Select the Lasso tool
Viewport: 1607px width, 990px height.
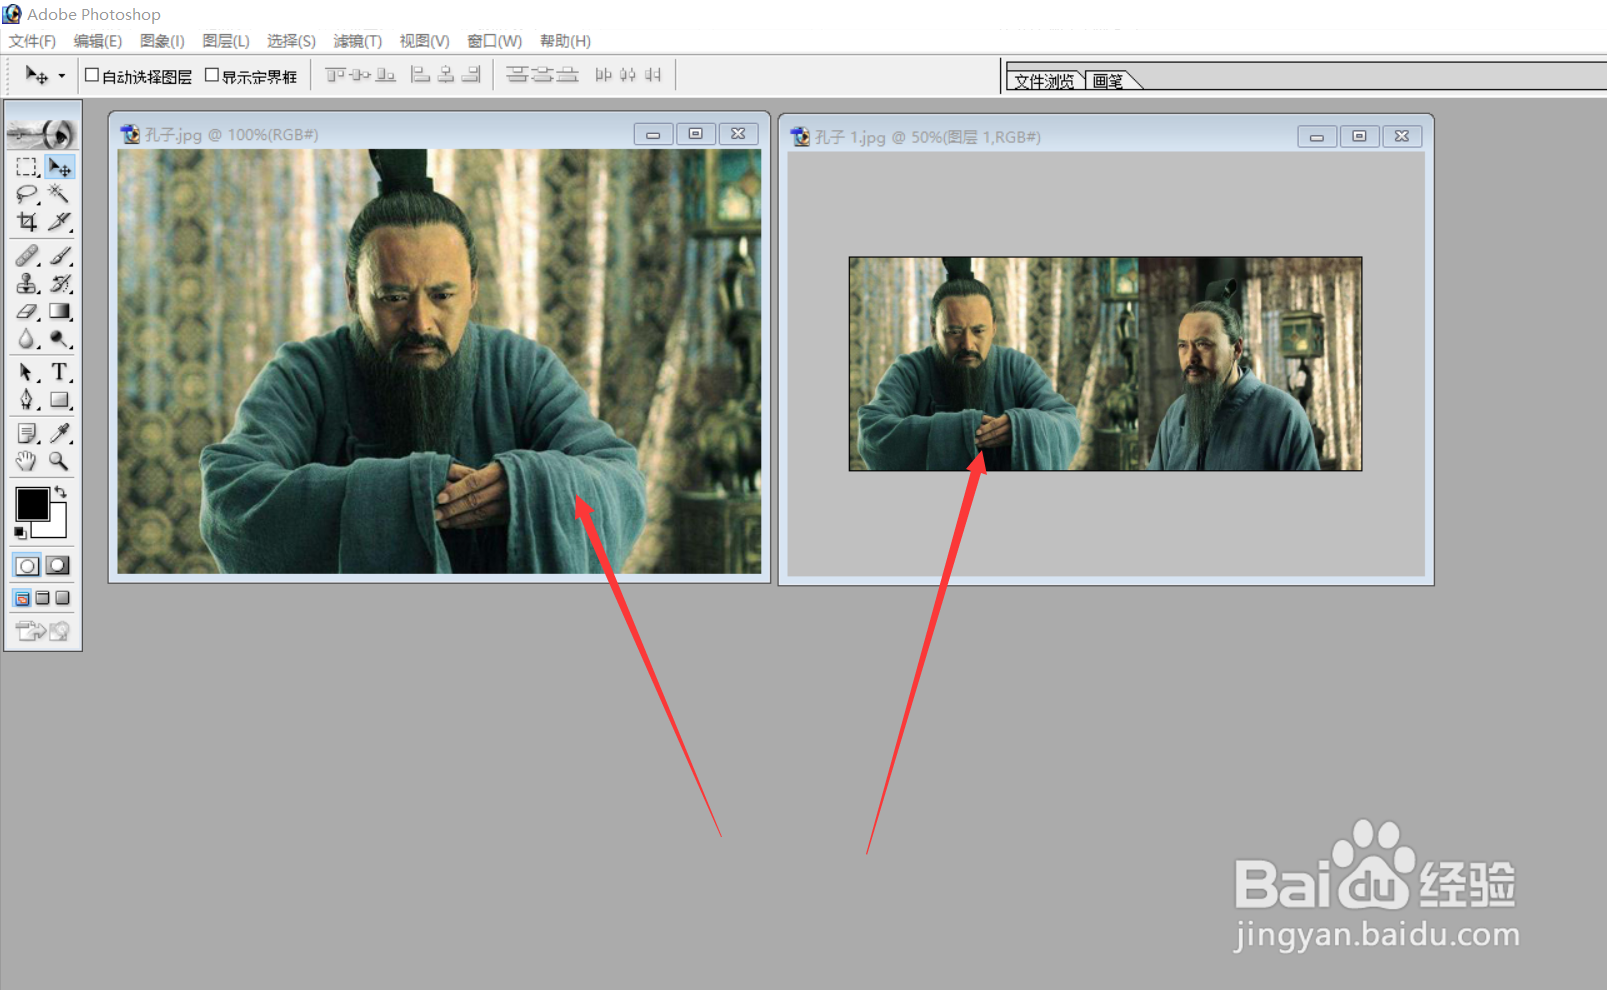pos(27,193)
